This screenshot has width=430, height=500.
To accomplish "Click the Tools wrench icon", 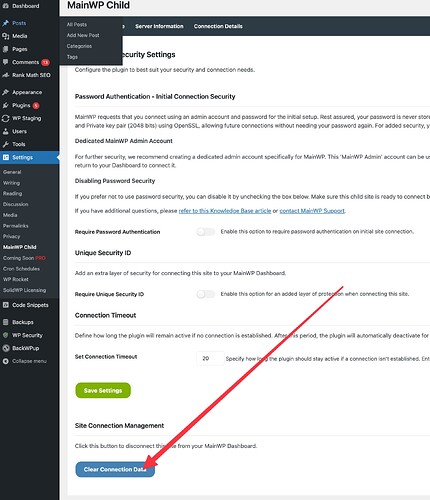I will pyautogui.click(x=5, y=144).
